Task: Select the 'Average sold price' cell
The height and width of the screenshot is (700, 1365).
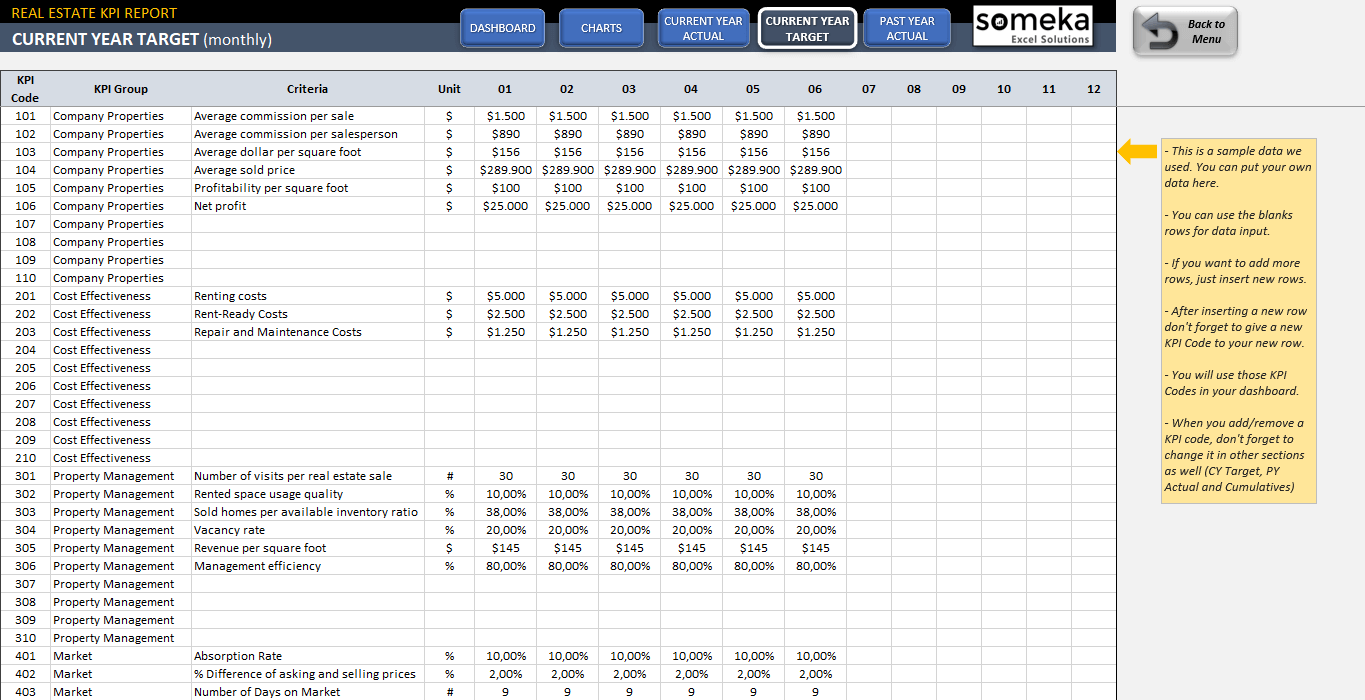Action: pyautogui.click(x=307, y=170)
